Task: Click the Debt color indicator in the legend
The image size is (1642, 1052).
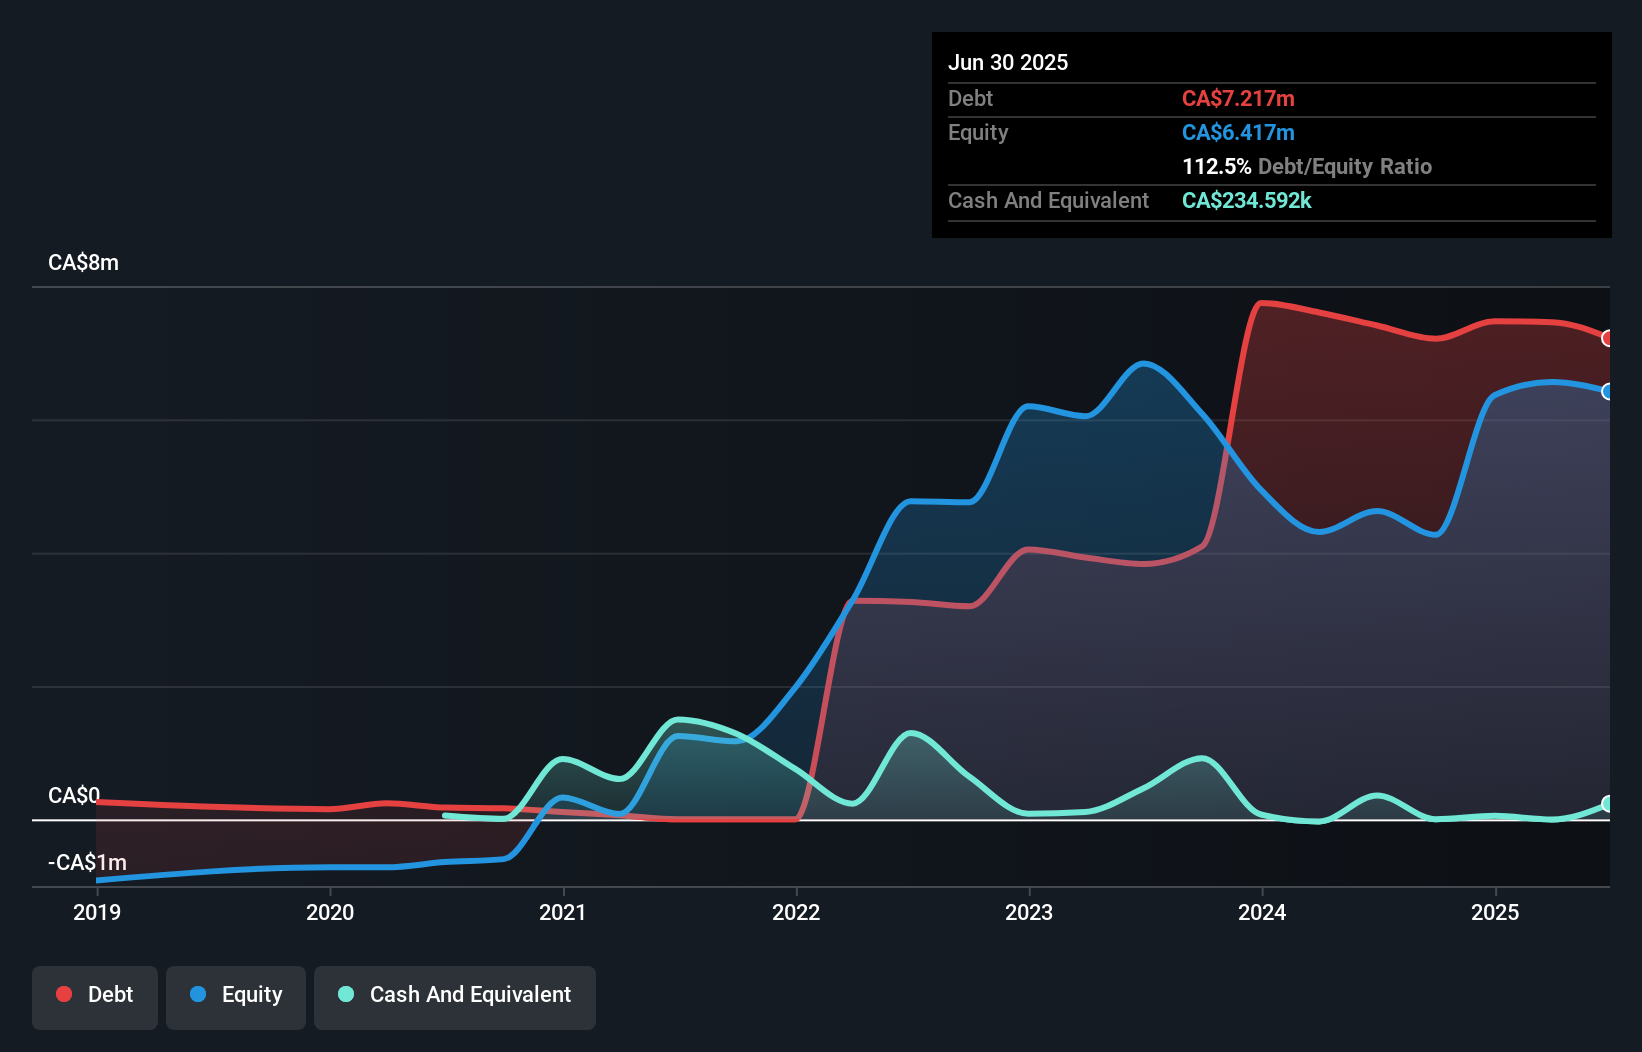Action: tap(63, 994)
